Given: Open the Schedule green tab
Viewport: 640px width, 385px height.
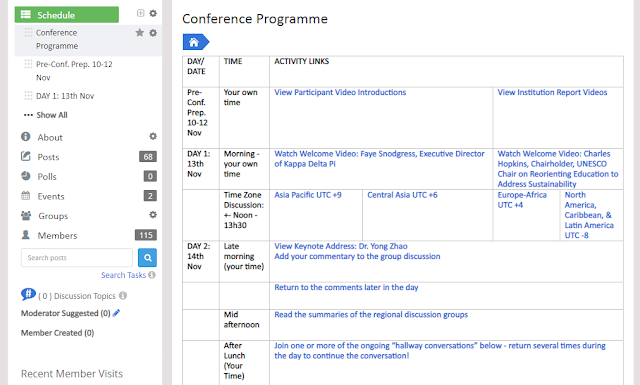Looking at the screenshot, I should tap(67, 15).
